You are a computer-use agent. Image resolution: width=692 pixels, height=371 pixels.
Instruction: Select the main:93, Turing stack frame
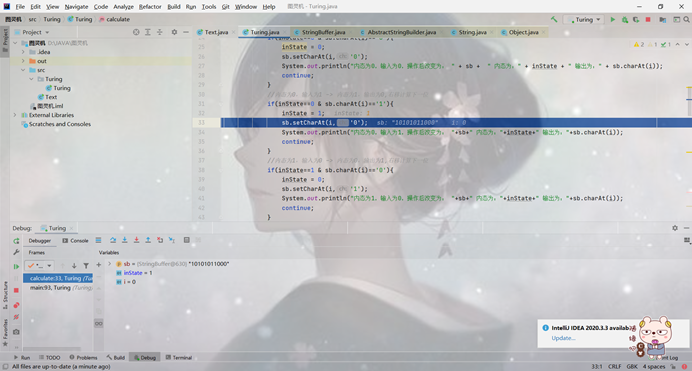pos(58,288)
